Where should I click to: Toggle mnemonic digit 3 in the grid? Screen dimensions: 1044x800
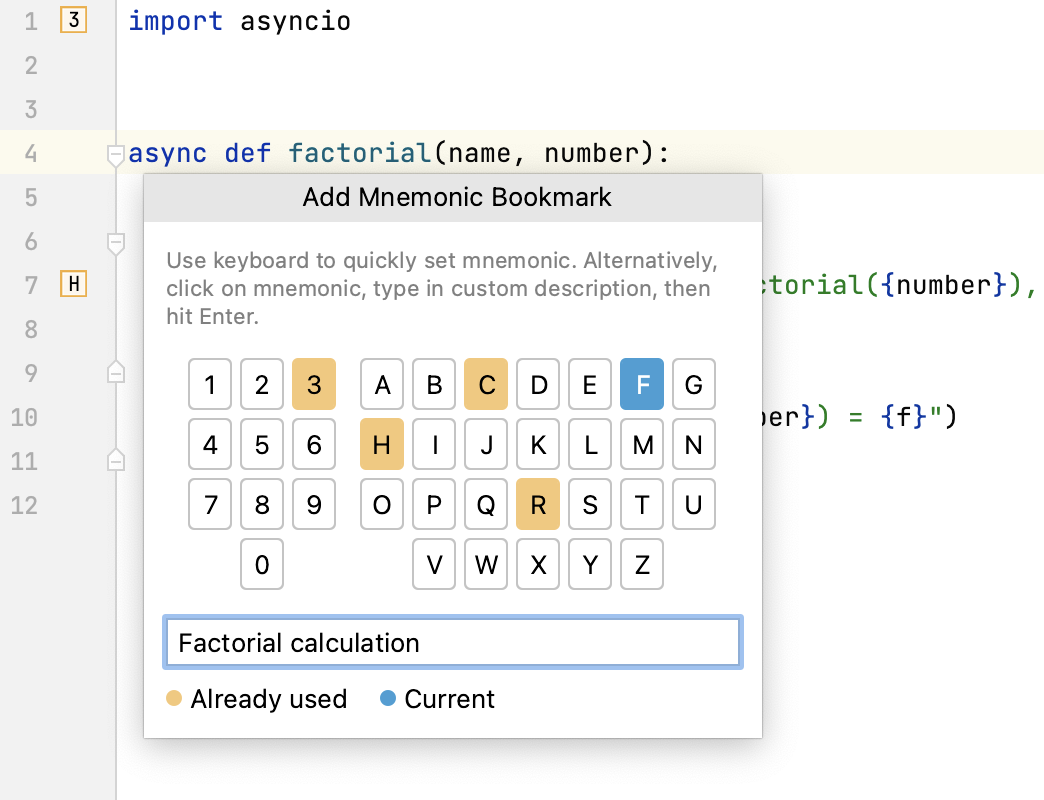pos(313,384)
